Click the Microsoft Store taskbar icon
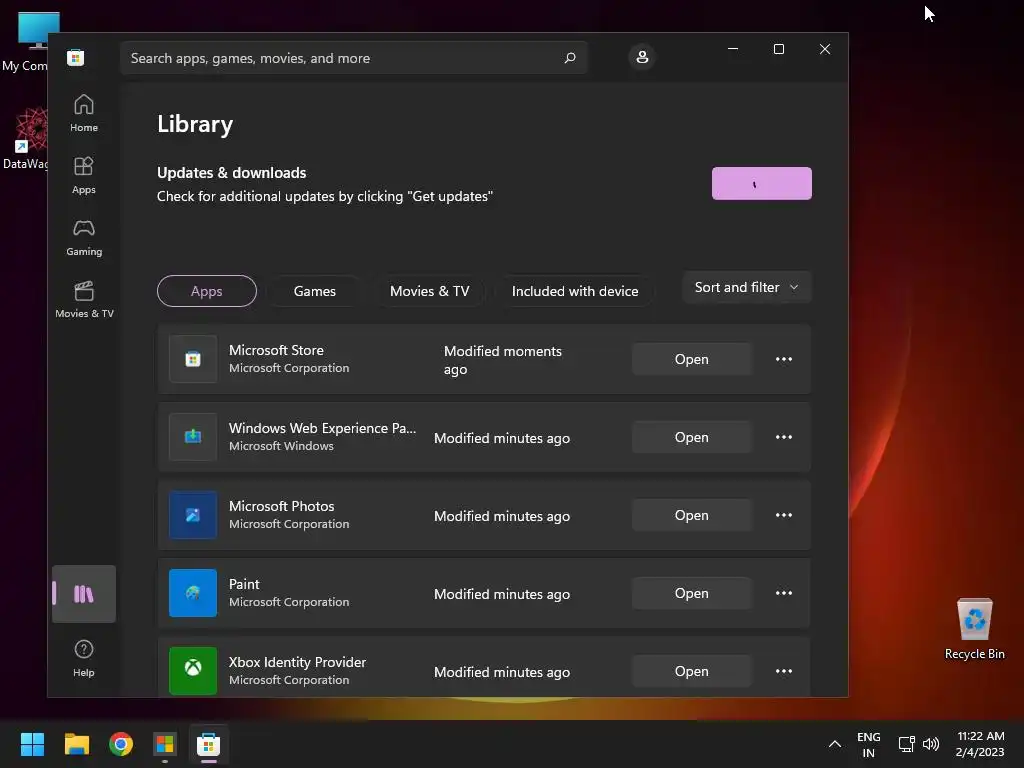The width and height of the screenshot is (1024, 768). pyautogui.click(x=208, y=744)
